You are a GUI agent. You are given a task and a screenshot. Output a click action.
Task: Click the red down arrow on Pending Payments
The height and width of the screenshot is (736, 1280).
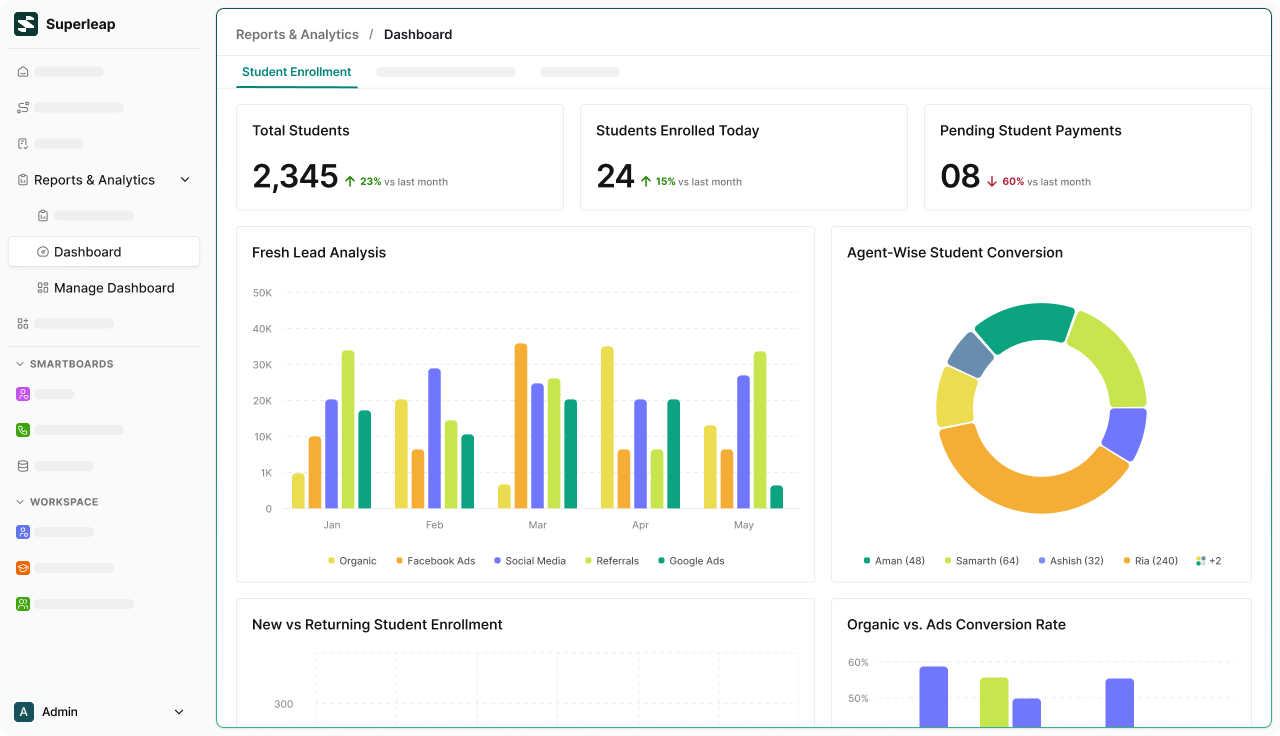pos(992,182)
